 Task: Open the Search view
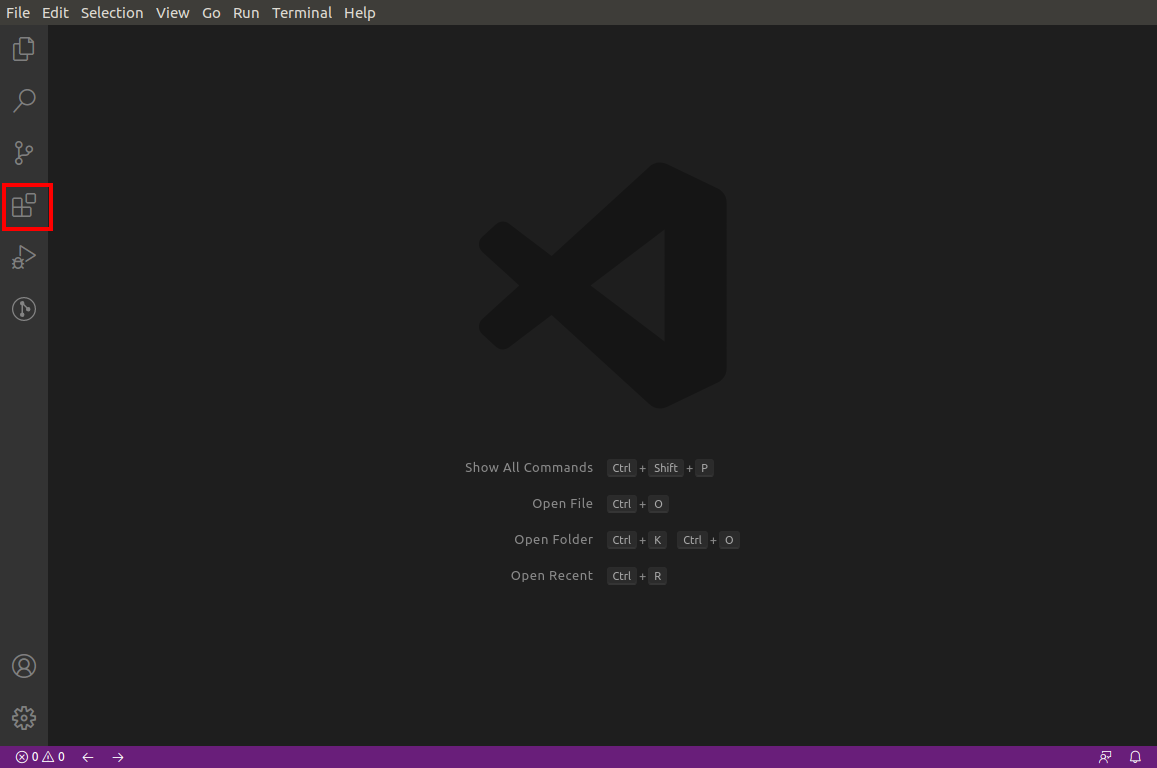tap(24, 100)
